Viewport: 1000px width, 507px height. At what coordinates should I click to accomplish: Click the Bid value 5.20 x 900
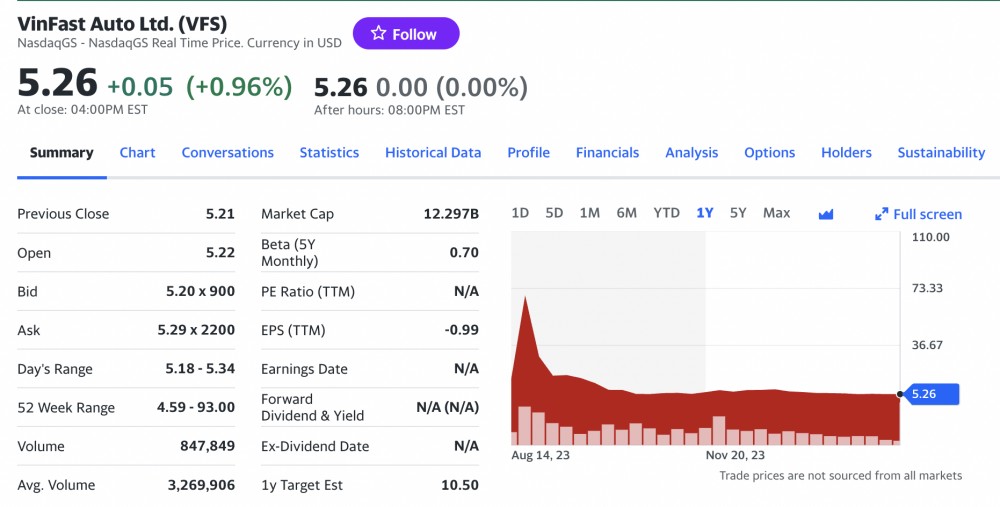200,291
